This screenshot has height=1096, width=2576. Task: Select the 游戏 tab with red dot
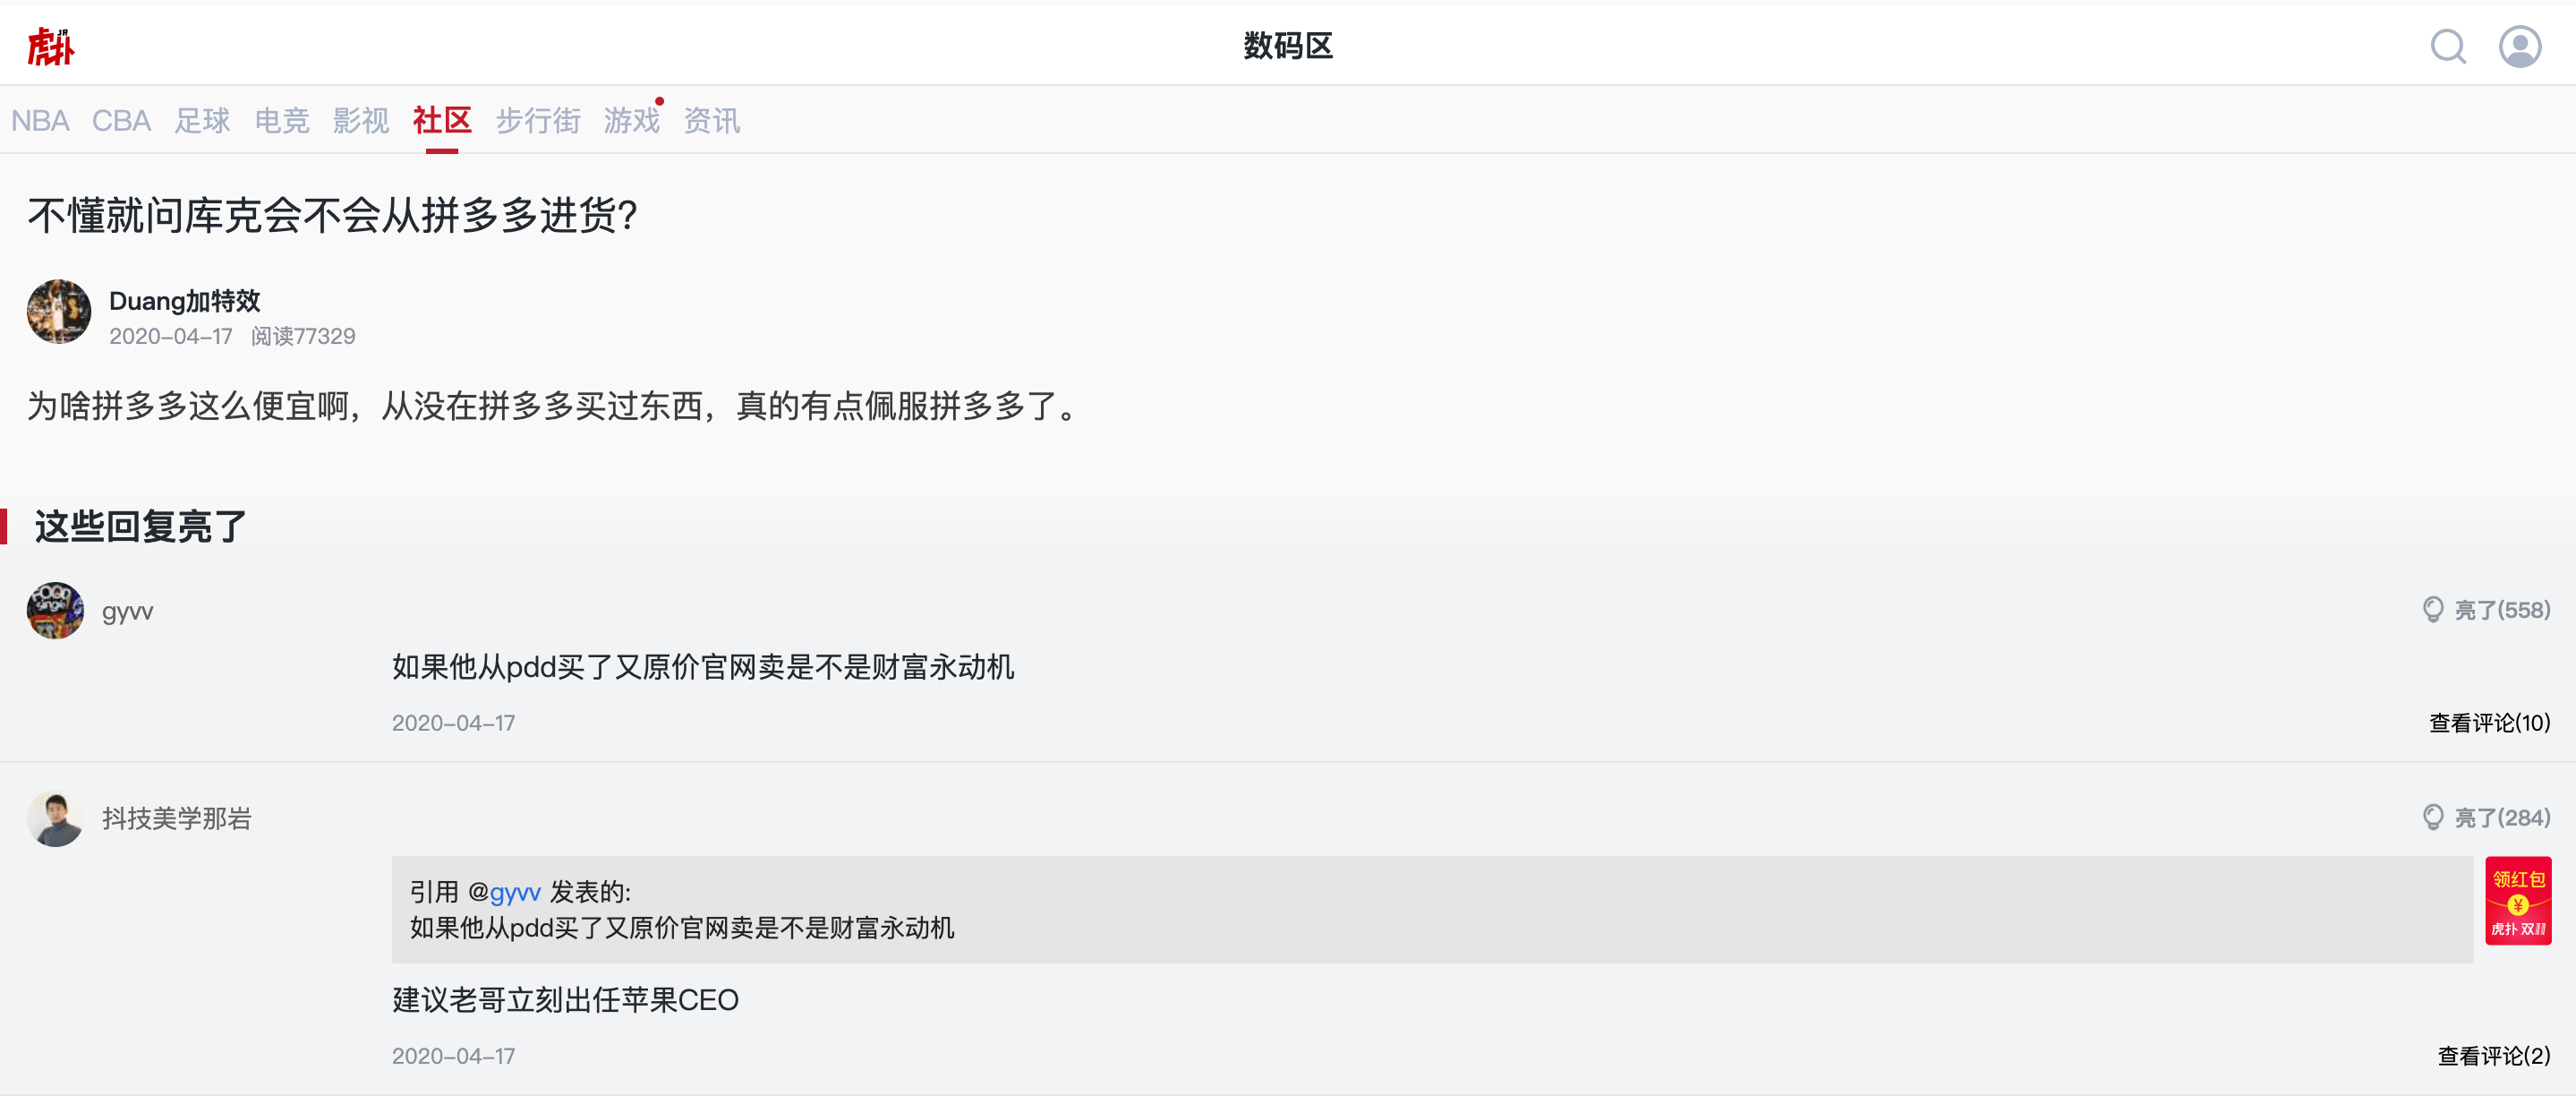pyautogui.click(x=632, y=121)
